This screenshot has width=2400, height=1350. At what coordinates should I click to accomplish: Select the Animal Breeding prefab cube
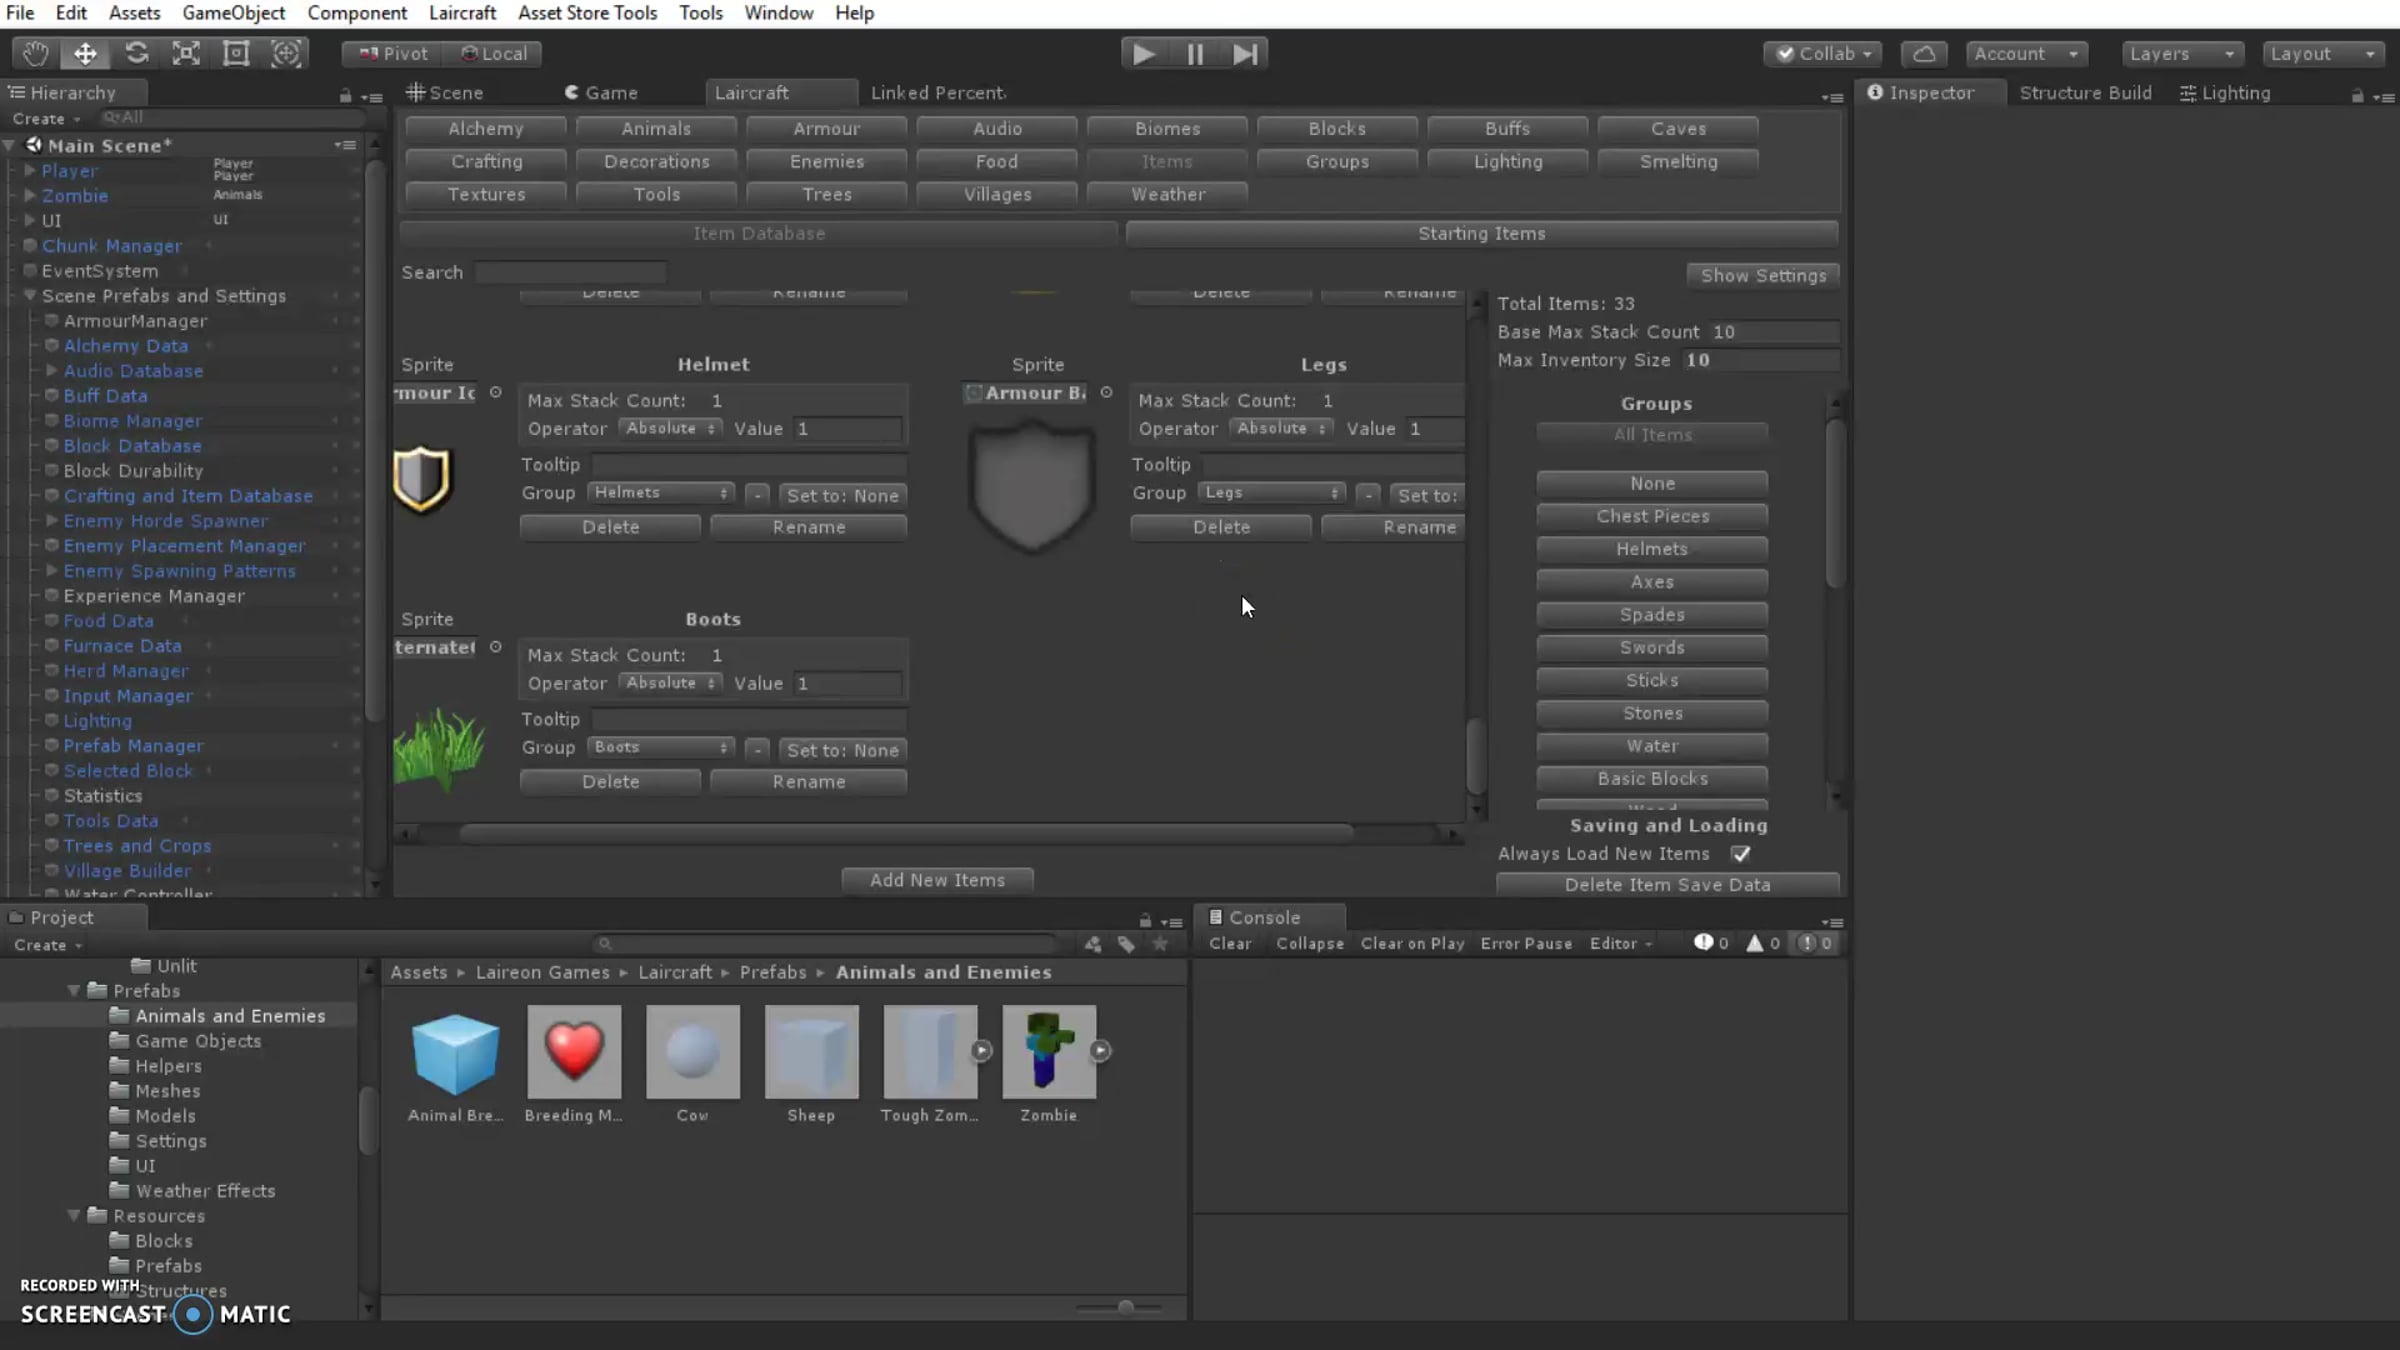(455, 1053)
